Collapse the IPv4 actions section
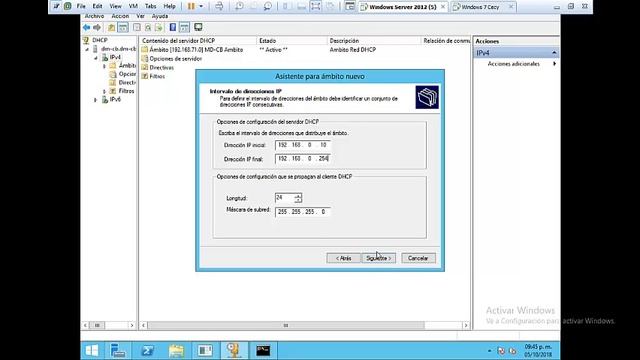The image size is (640, 360). 554,53
